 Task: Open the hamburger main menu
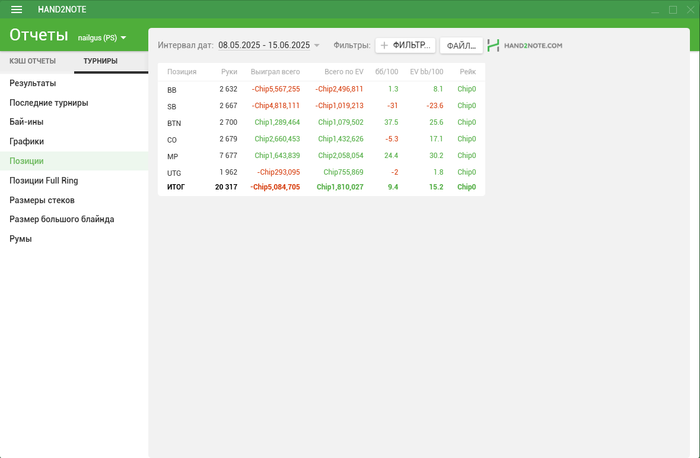click(x=17, y=9)
